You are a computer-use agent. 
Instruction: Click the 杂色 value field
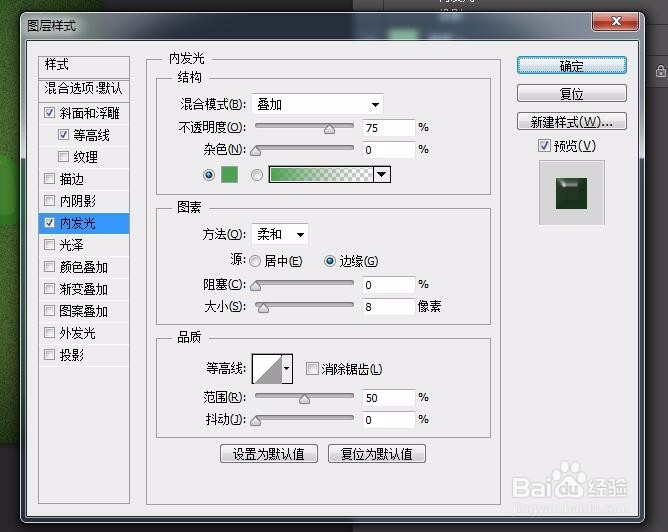[x=388, y=150]
